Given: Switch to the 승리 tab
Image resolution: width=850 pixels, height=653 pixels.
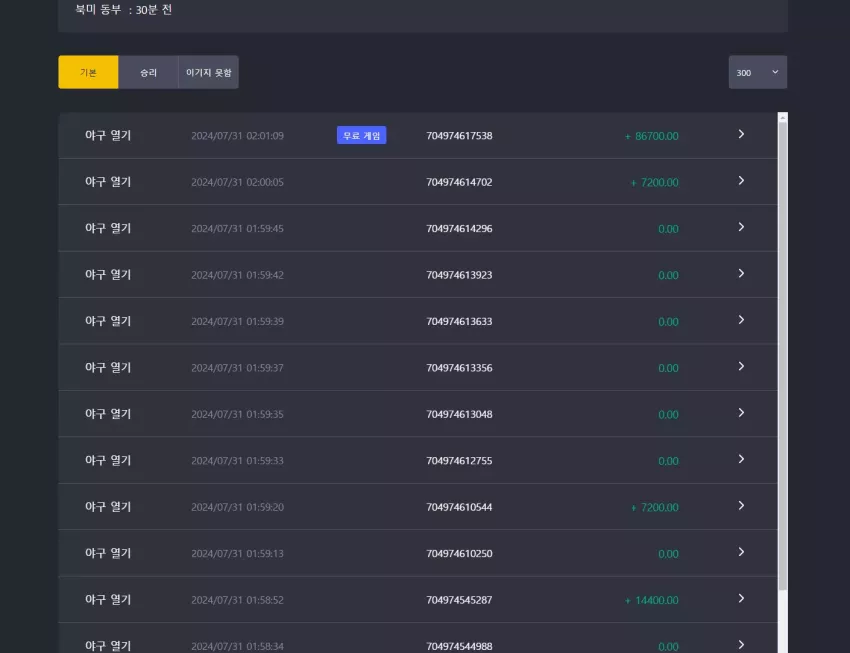Looking at the screenshot, I should pos(148,72).
